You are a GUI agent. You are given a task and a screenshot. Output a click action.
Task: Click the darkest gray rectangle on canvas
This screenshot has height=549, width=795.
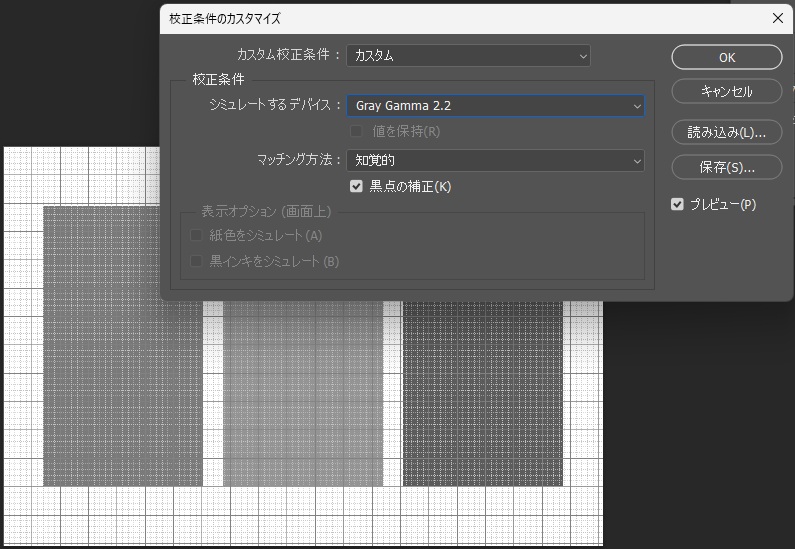483,393
